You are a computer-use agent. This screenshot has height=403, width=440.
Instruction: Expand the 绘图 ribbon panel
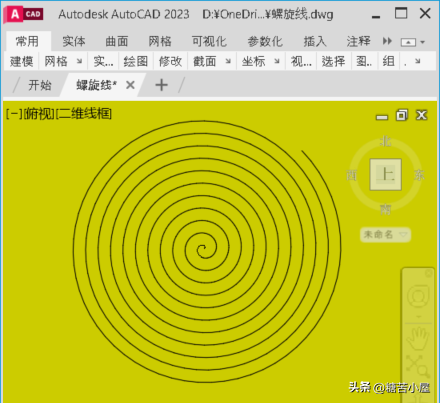(136, 61)
